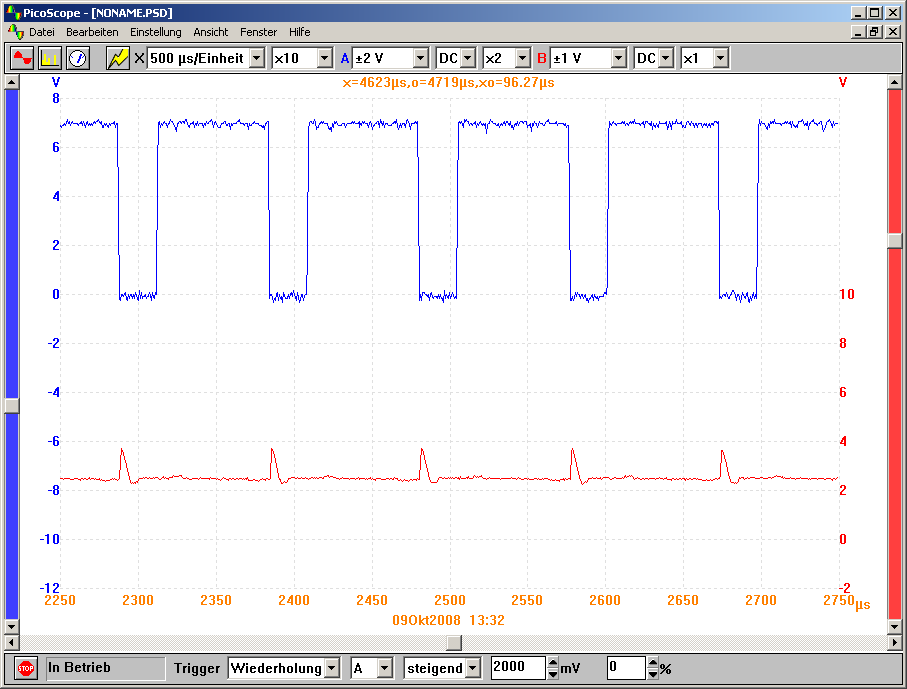Viewport: 907px width, 689px height.
Task: Click horizontal scrollbar right arrow
Action: pos(895,642)
